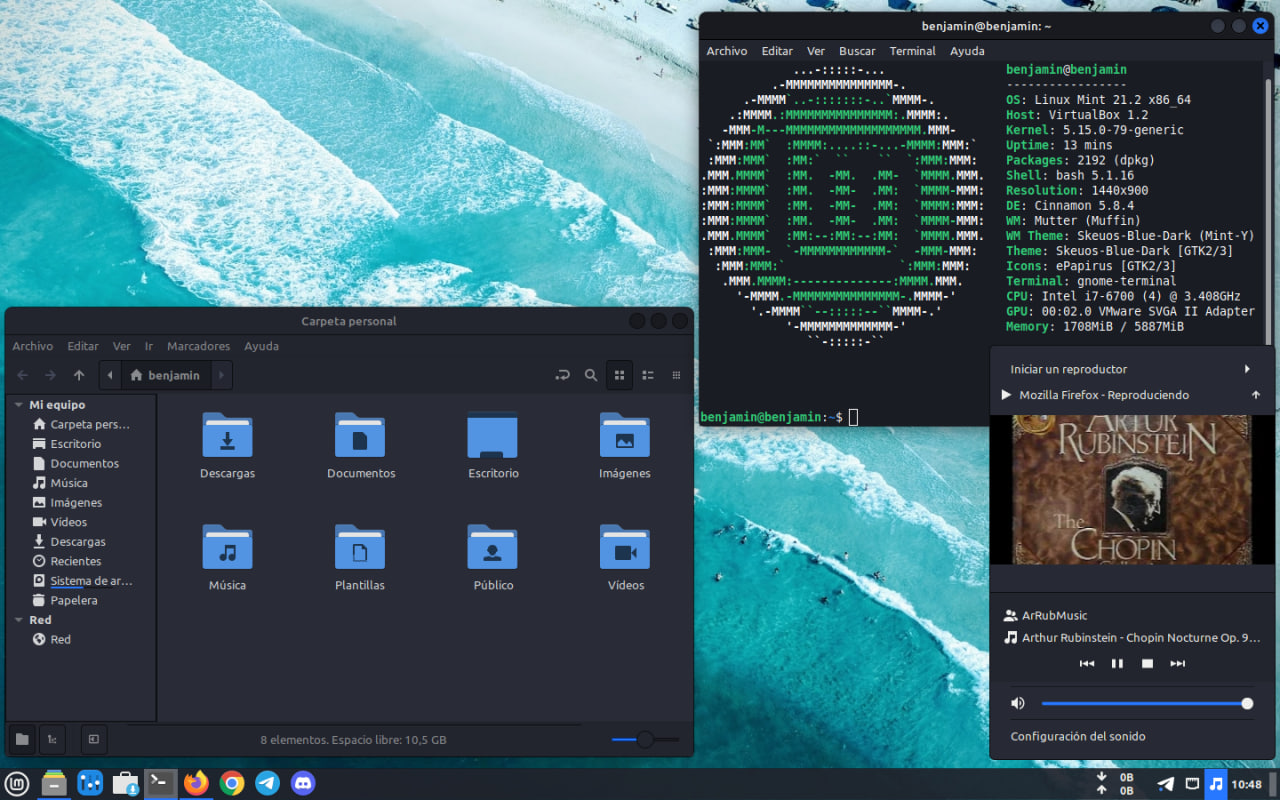This screenshot has width=1280, height=800.
Task: Go up to parent folder arrow
Action: point(79,375)
